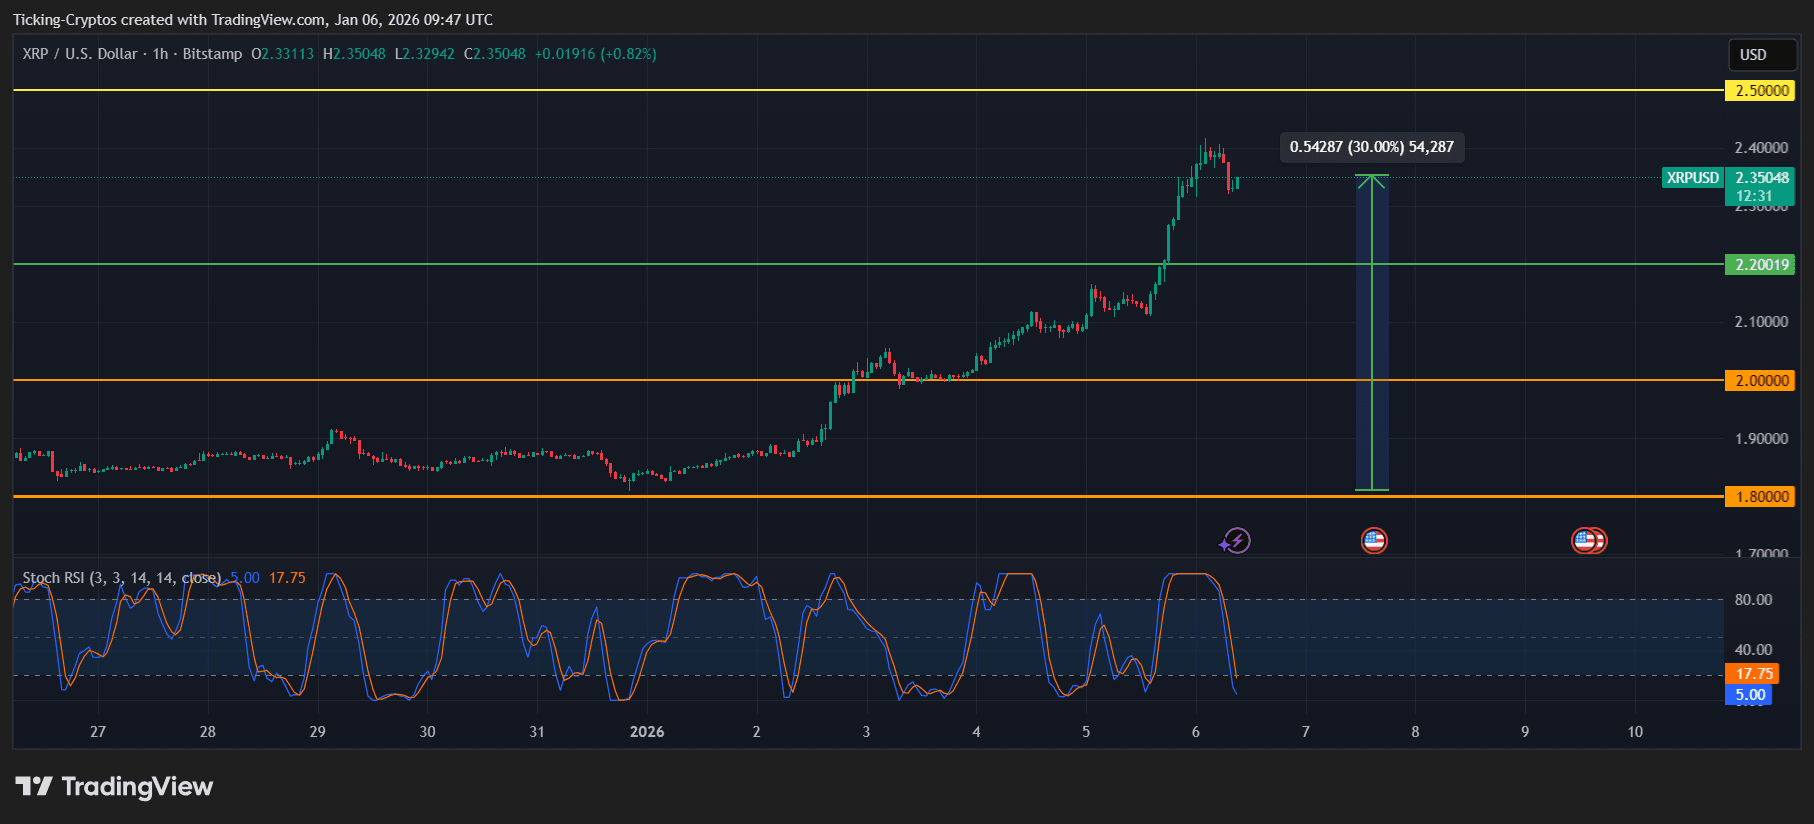
Task: Click the date label 10 on time axis
Action: (1635, 732)
